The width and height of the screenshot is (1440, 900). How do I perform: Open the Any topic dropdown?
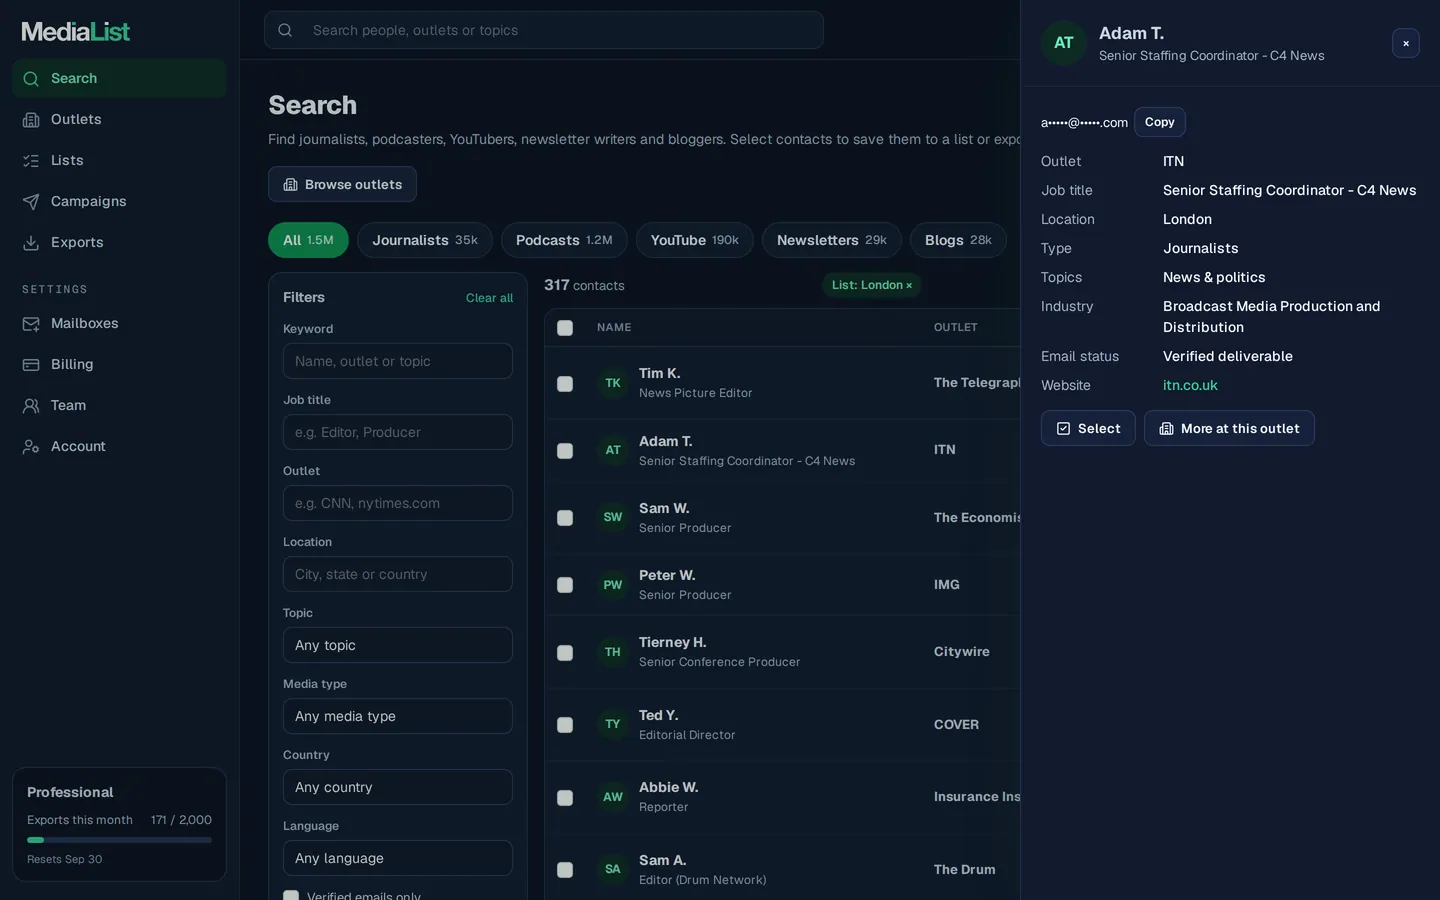(398, 645)
